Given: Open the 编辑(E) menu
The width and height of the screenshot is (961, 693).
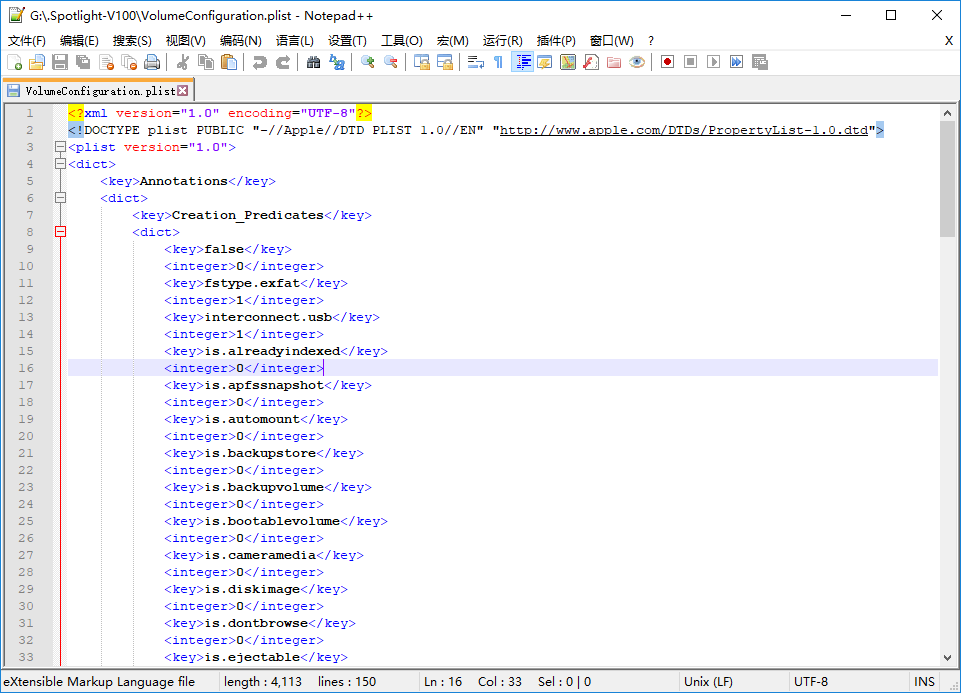Looking at the screenshot, I should coord(79,40).
